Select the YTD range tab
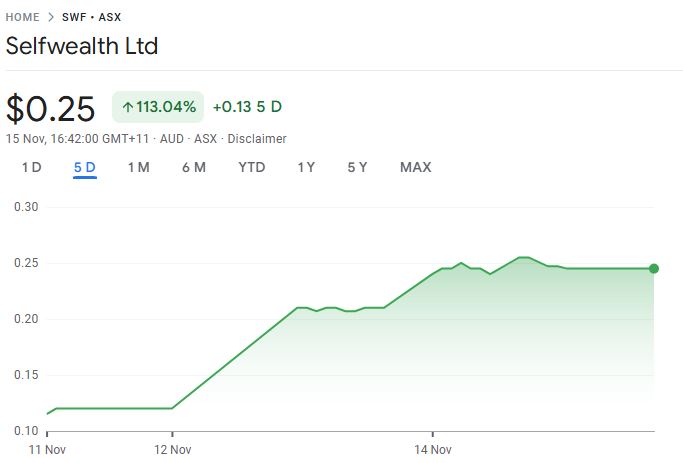 (x=252, y=167)
